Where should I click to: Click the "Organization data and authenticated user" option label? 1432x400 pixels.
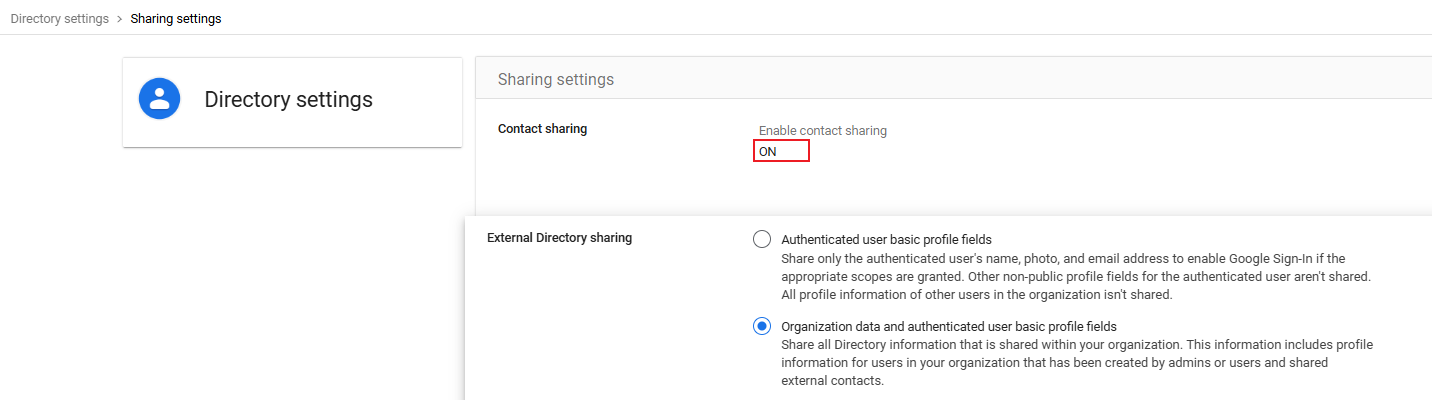pyautogui.click(x=948, y=326)
